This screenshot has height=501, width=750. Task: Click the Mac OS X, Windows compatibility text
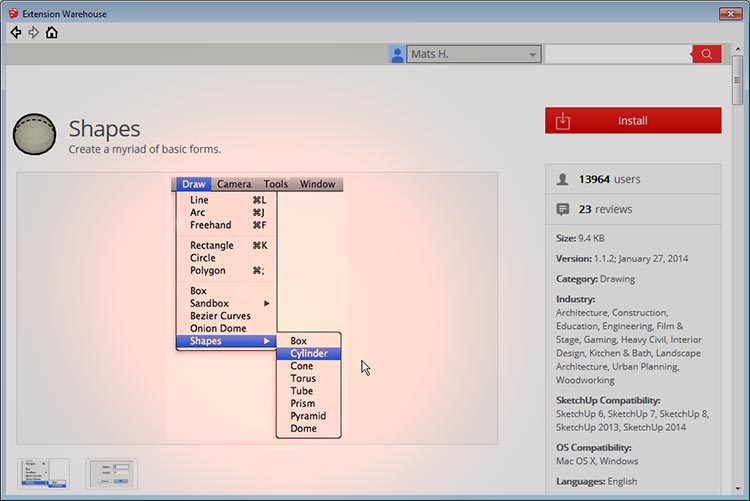(x=597, y=461)
